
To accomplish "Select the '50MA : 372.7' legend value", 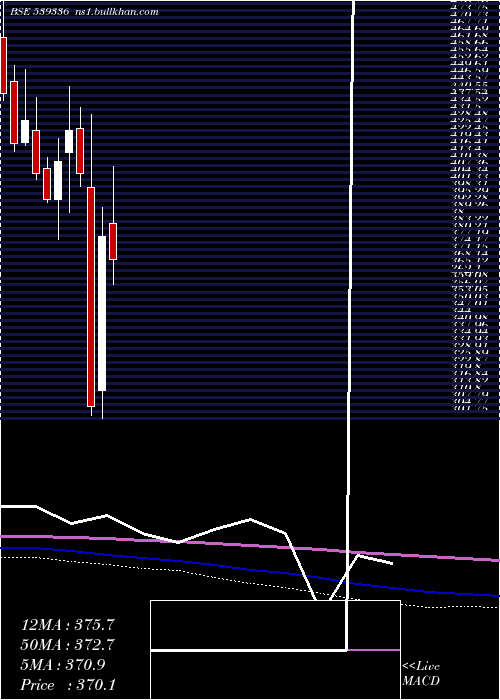I will (x=68, y=645).
